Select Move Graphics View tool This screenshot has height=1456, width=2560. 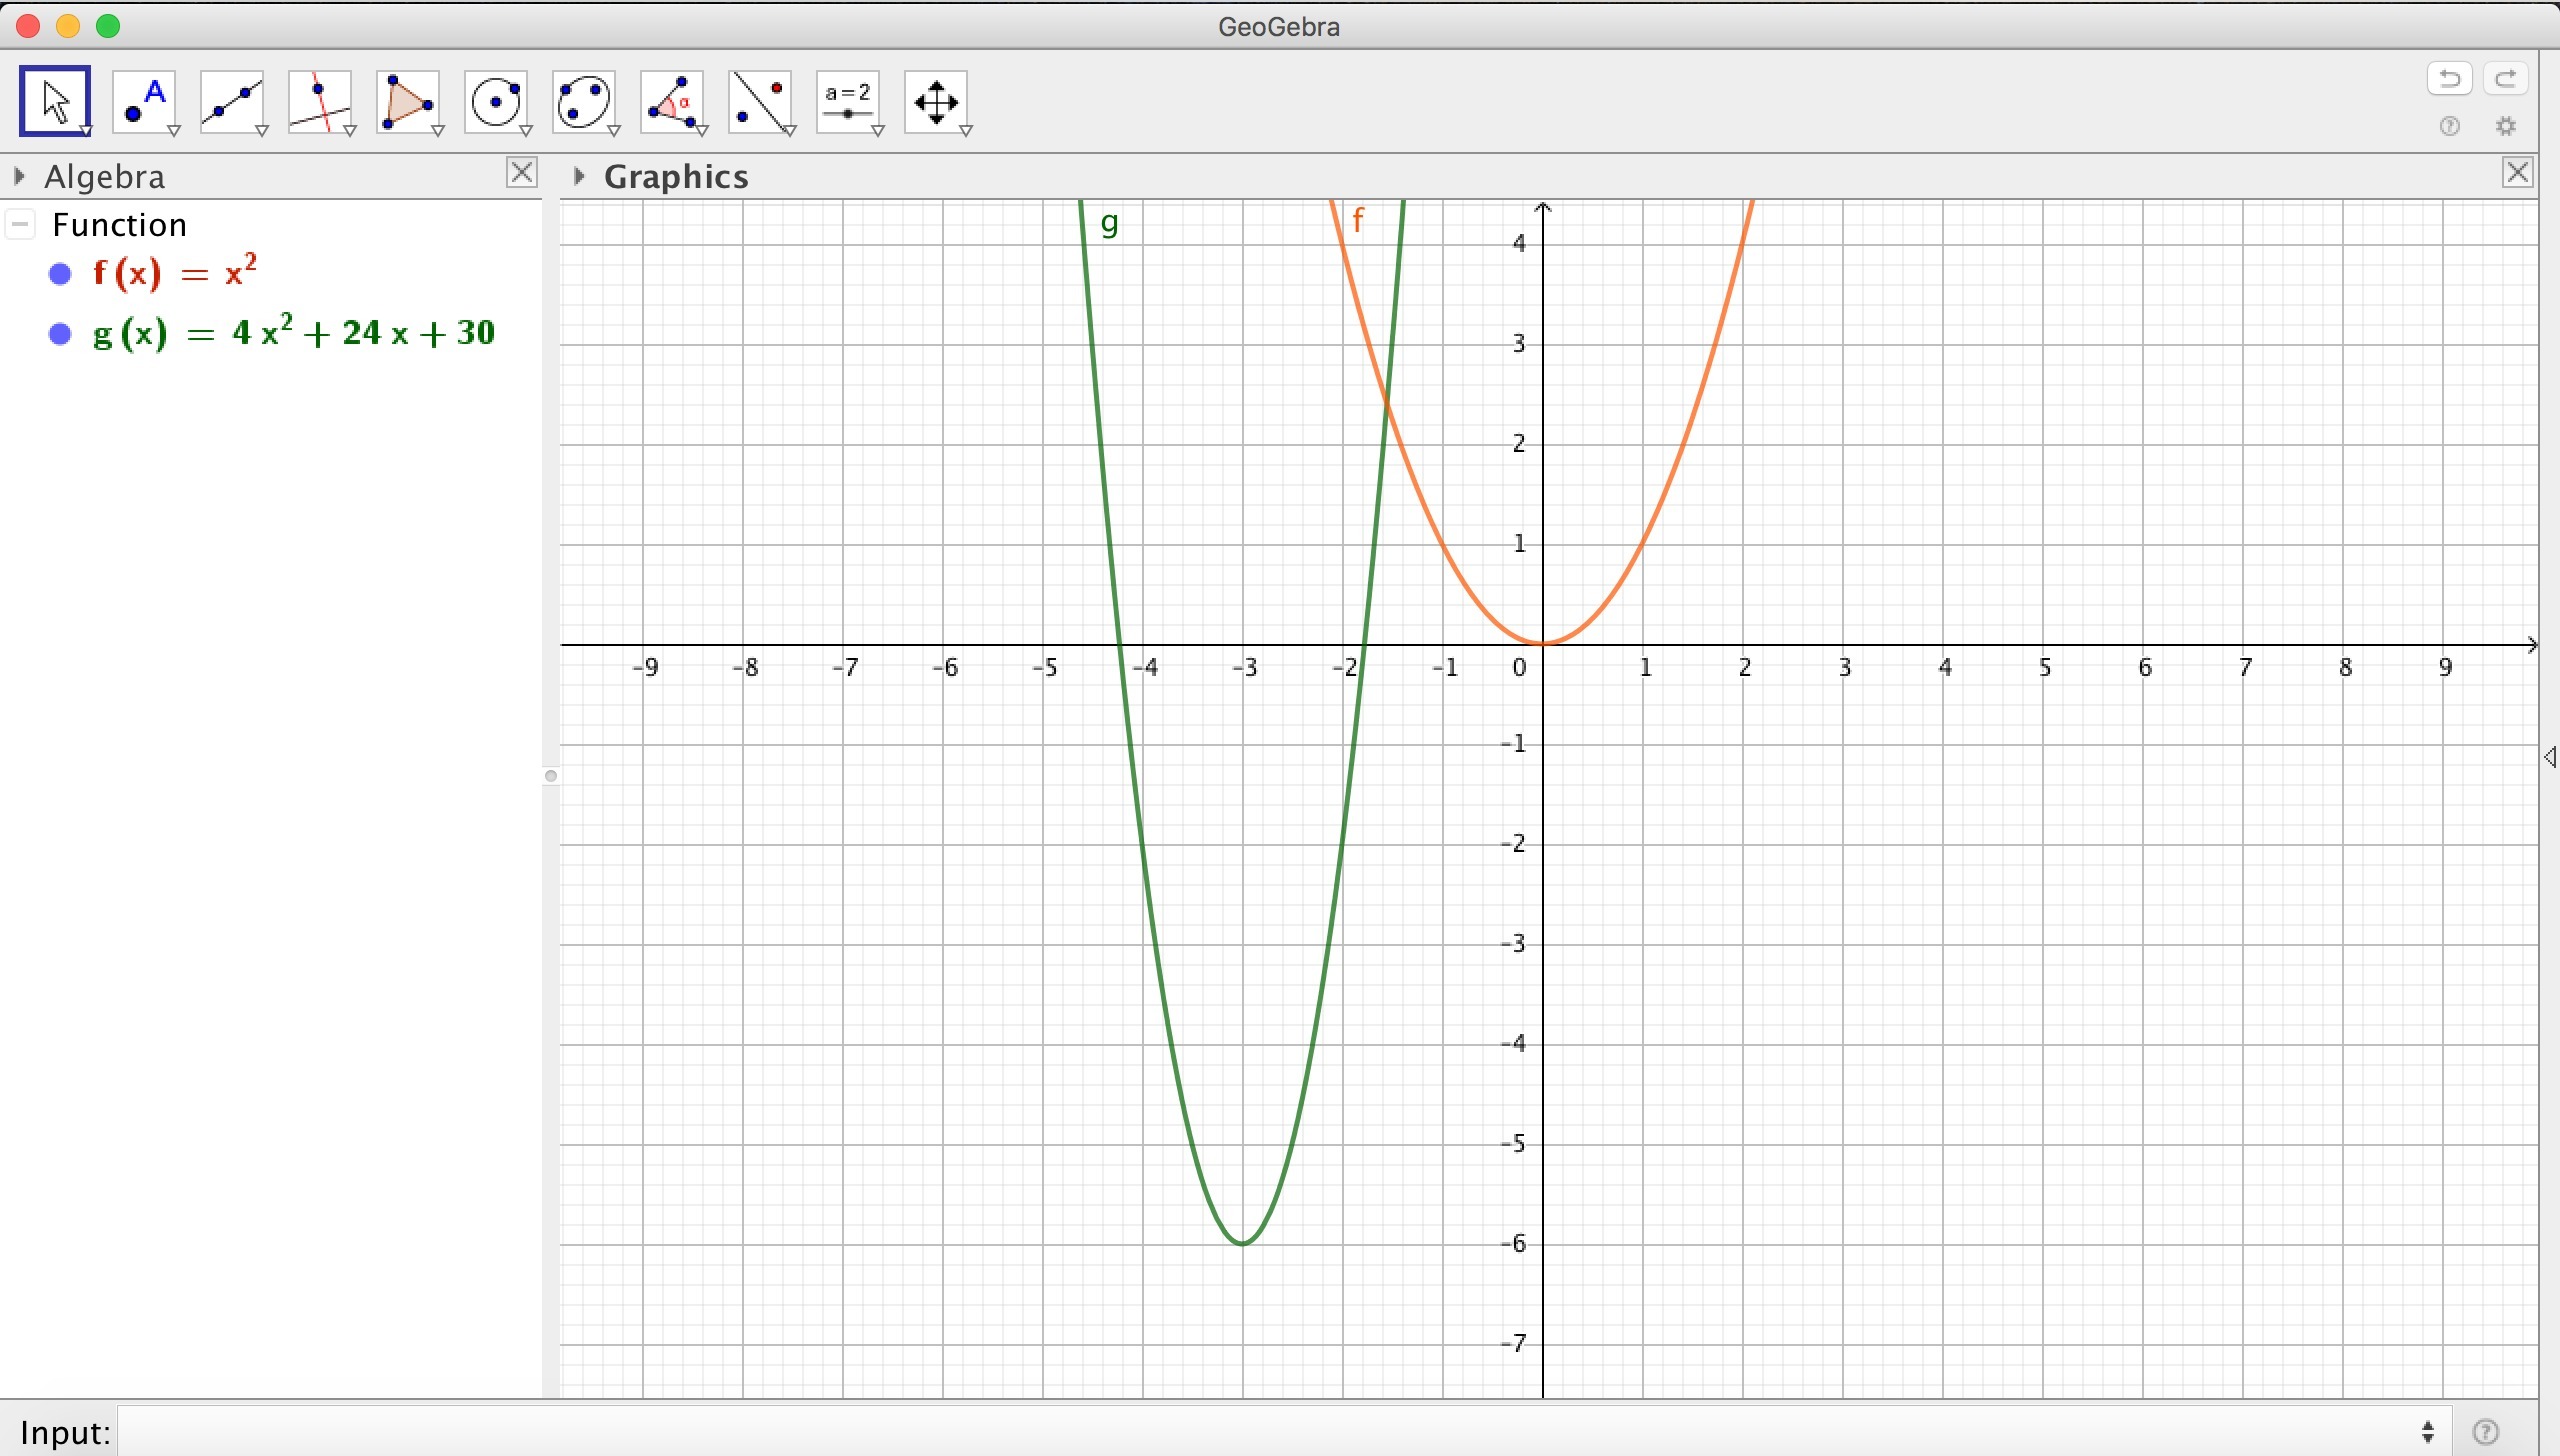point(936,101)
